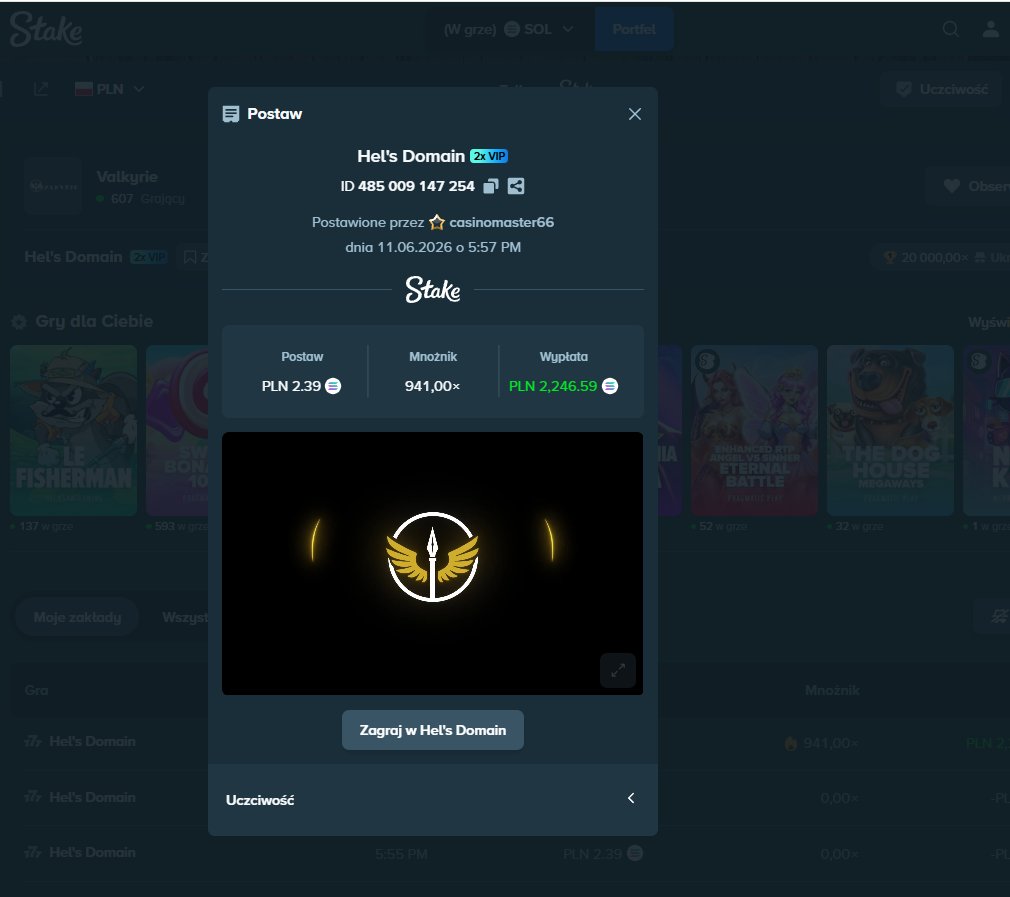Open the Stake logo home link

46,29
